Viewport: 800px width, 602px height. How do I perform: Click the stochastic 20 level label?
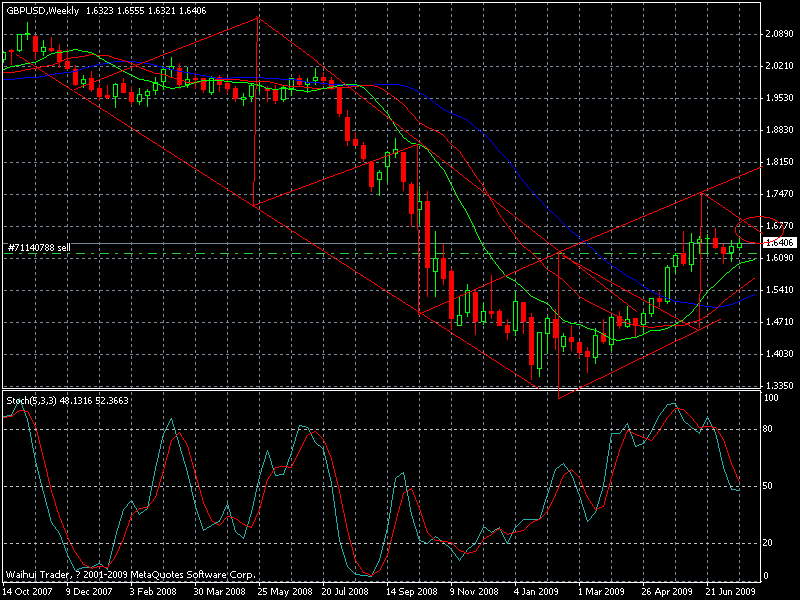click(767, 543)
